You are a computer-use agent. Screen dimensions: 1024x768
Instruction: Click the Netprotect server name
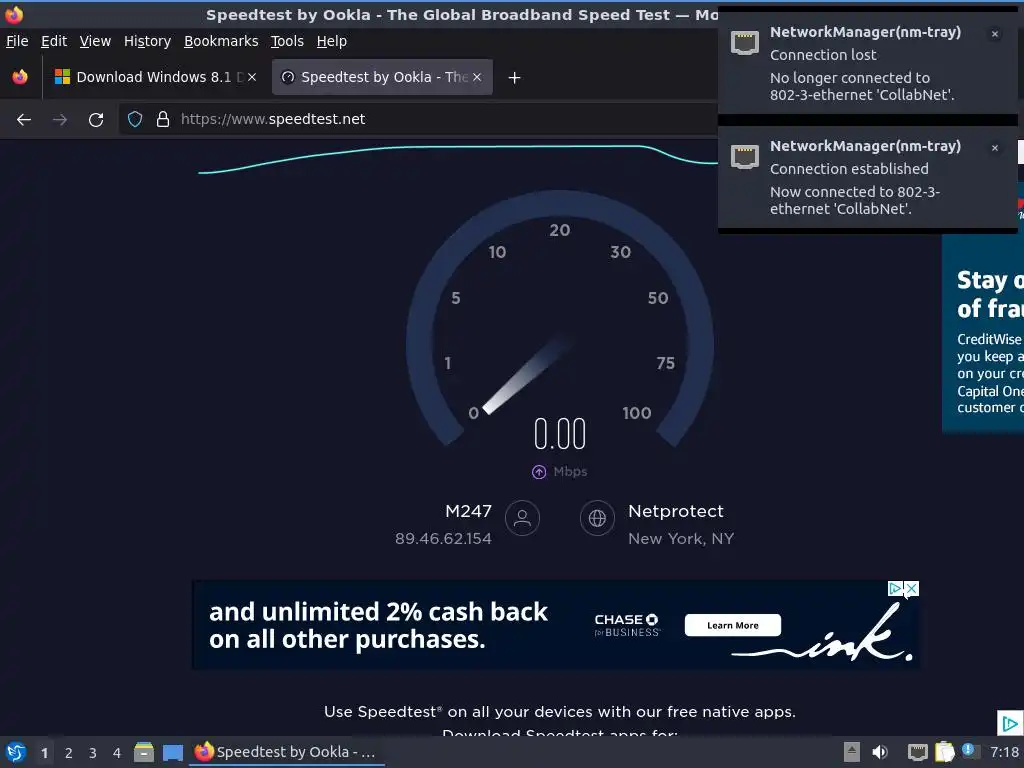pyautogui.click(x=676, y=511)
